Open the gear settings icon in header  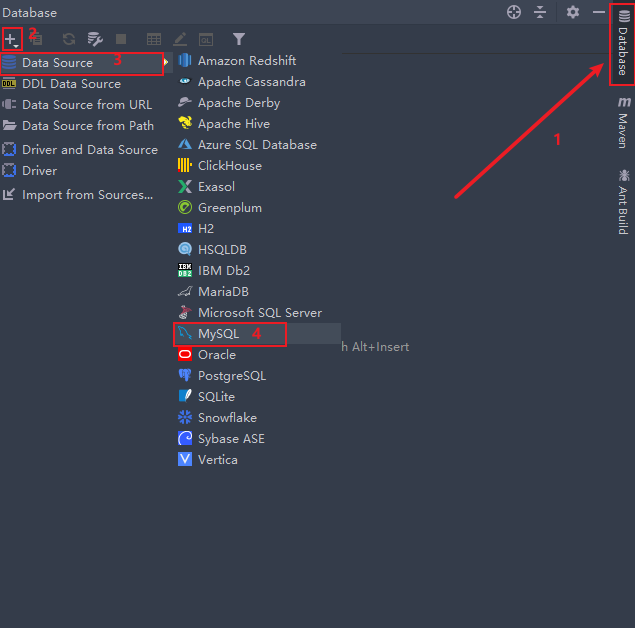pos(573,12)
